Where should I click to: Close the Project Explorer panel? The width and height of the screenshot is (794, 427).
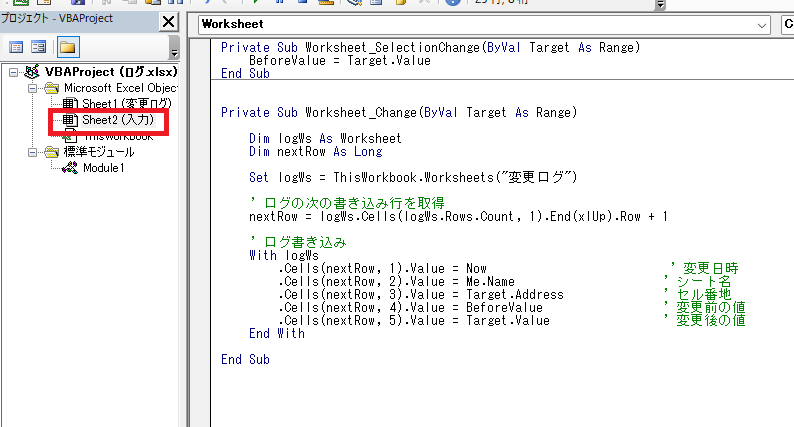coord(169,22)
